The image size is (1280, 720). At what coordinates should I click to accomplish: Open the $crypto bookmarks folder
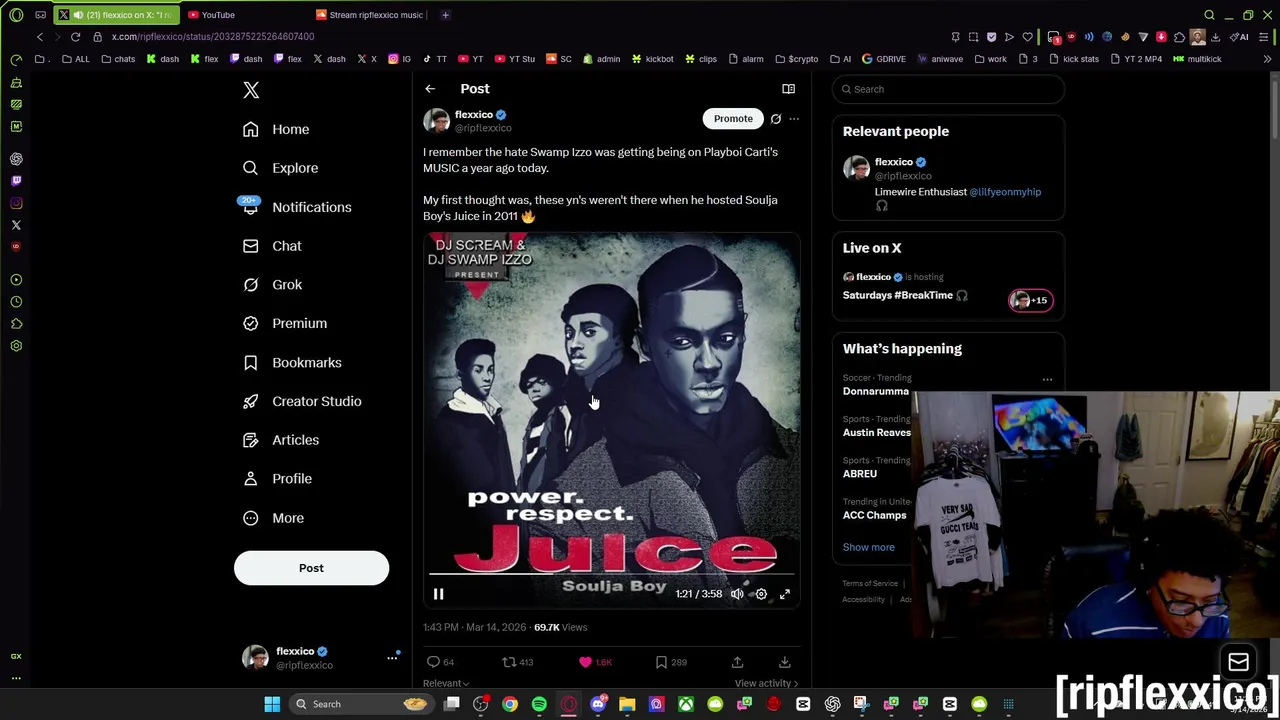[796, 59]
